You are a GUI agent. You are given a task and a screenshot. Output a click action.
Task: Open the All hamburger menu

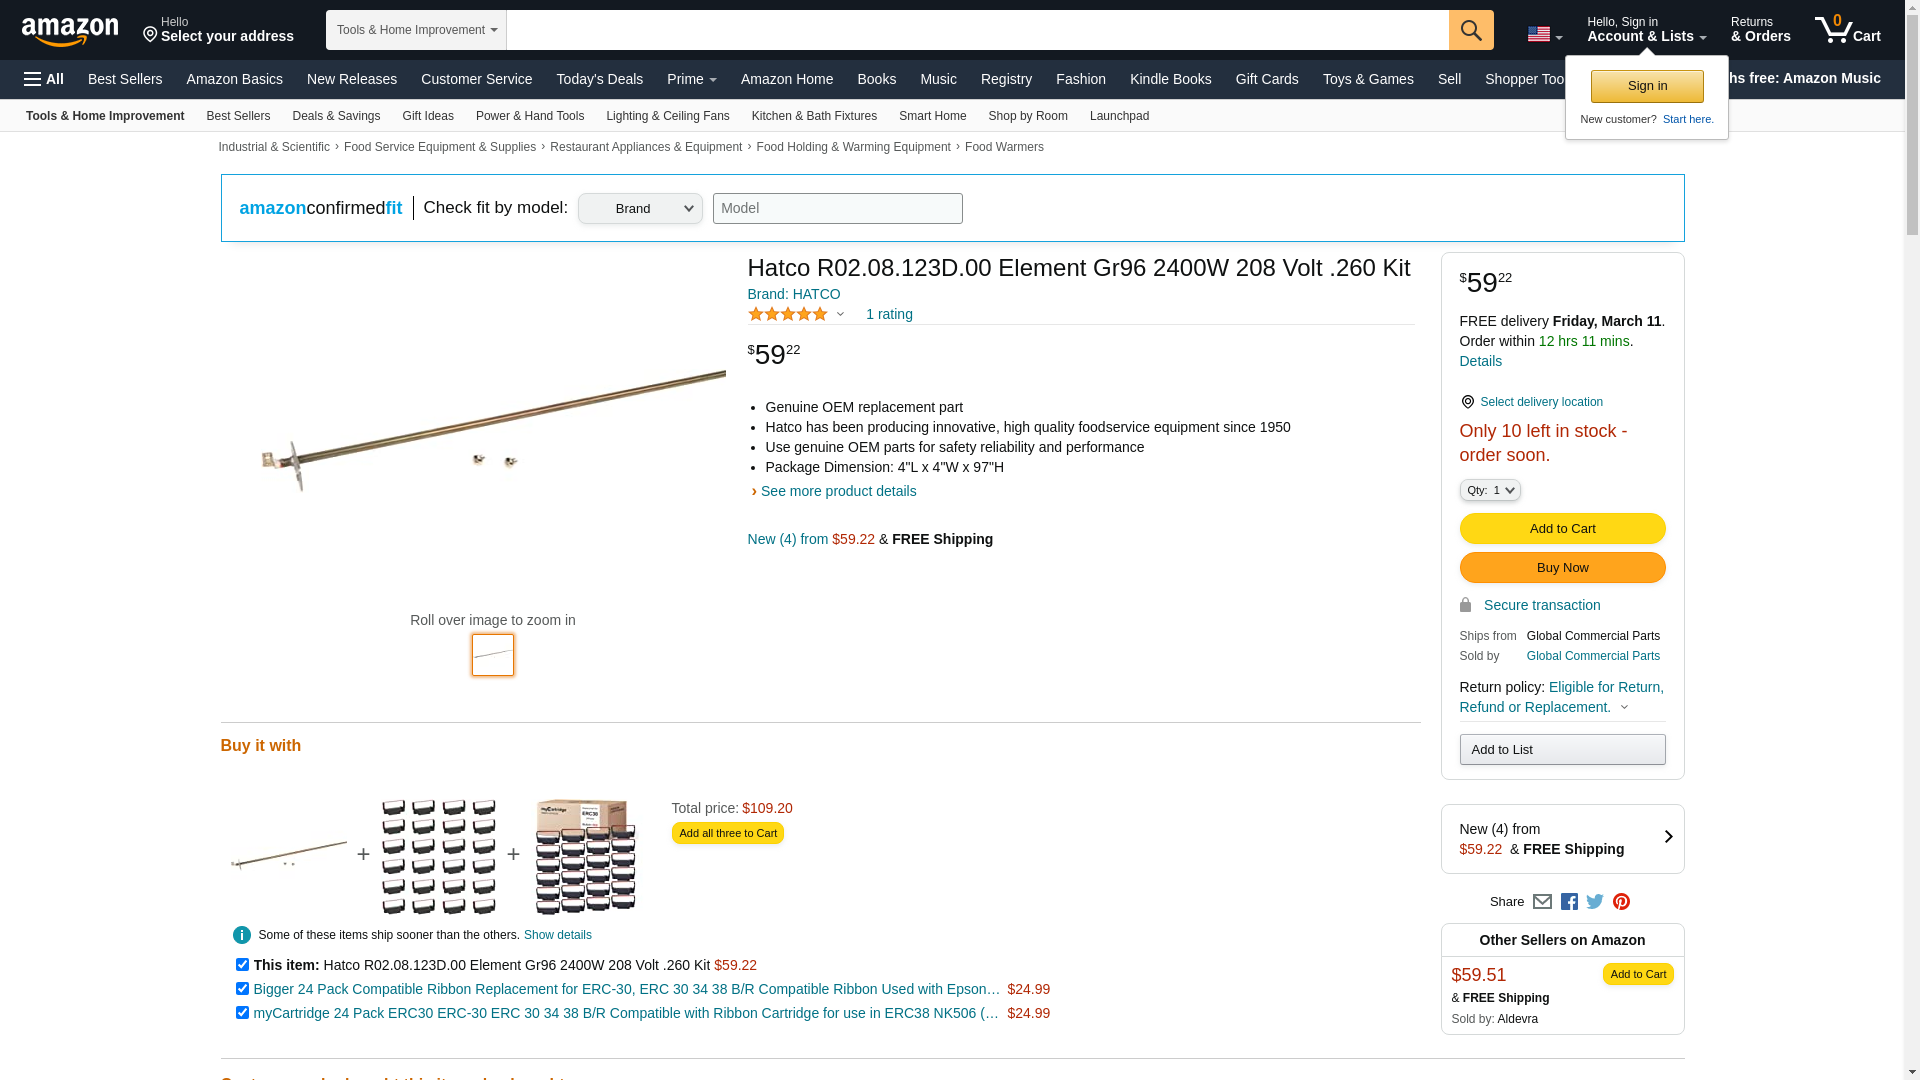(44, 79)
